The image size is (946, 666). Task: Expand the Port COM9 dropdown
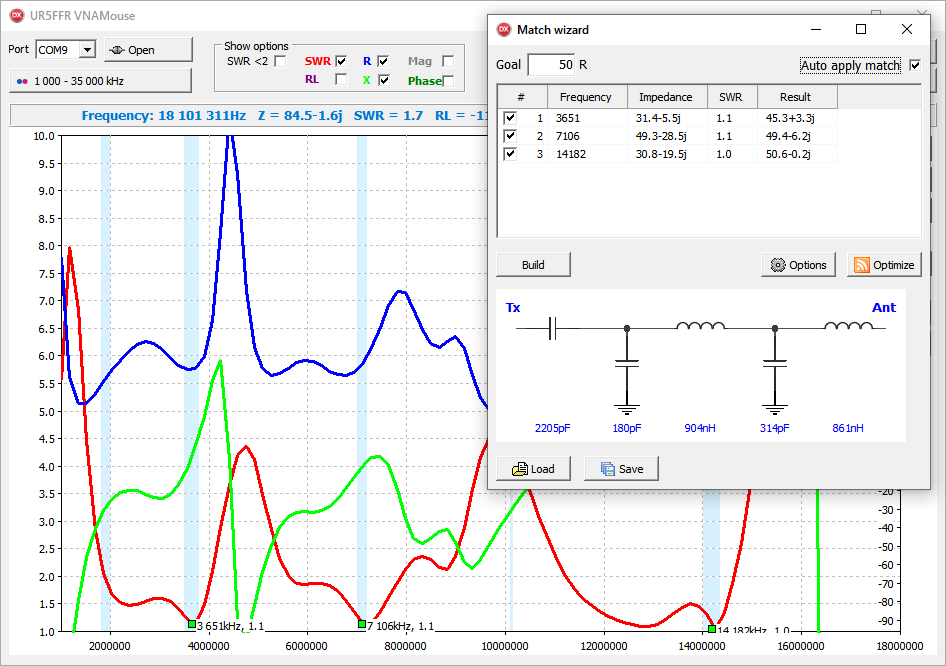point(87,50)
